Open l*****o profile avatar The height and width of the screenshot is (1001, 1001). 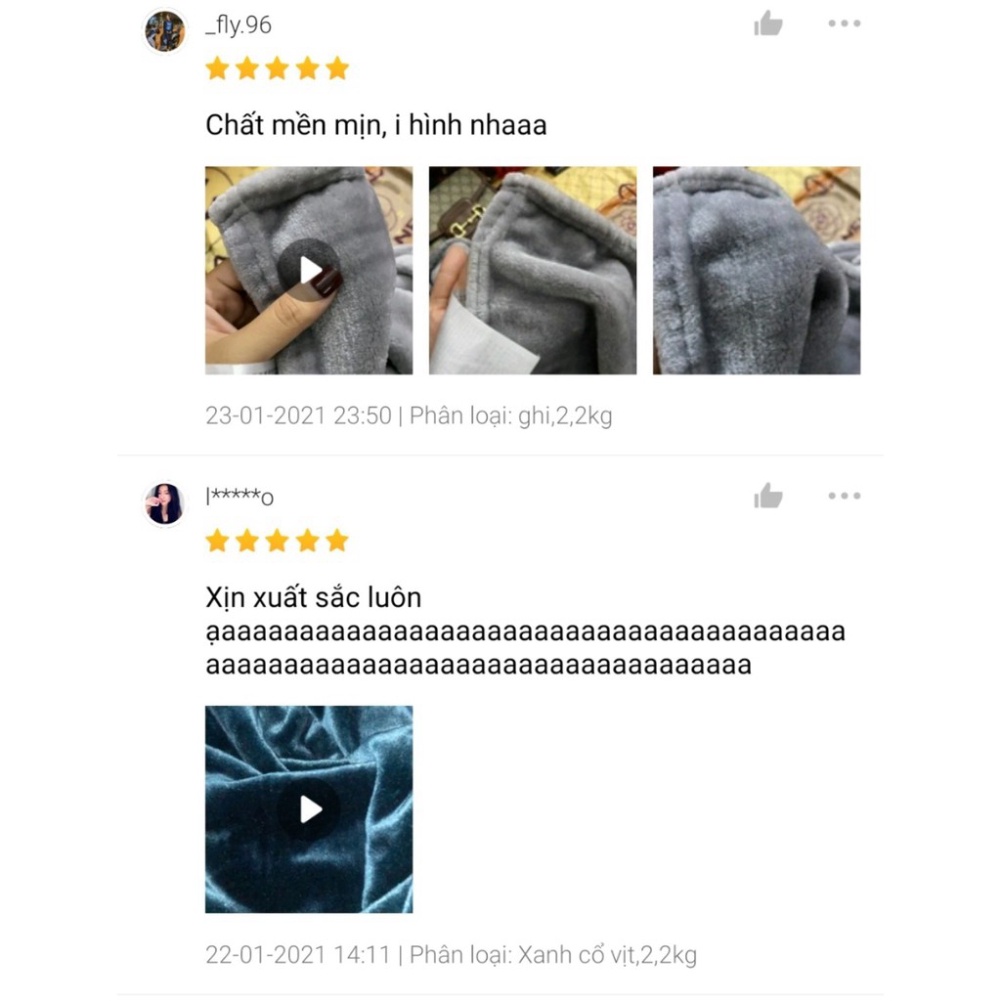click(165, 504)
